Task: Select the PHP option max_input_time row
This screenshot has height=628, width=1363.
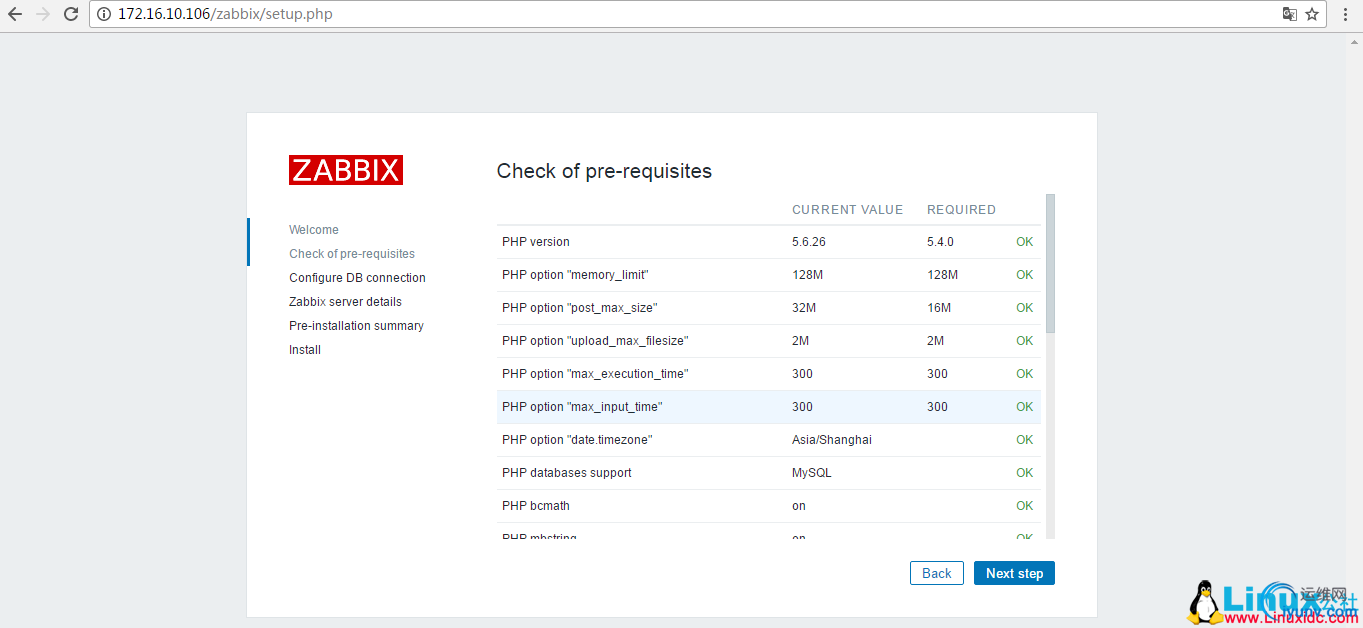Action: (x=767, y=407)
